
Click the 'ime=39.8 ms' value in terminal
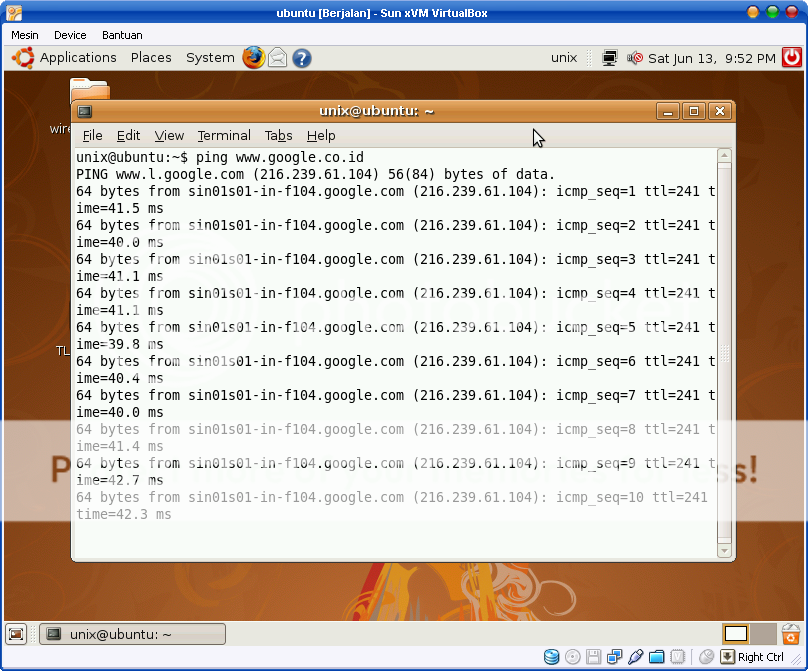pos(120,344)
